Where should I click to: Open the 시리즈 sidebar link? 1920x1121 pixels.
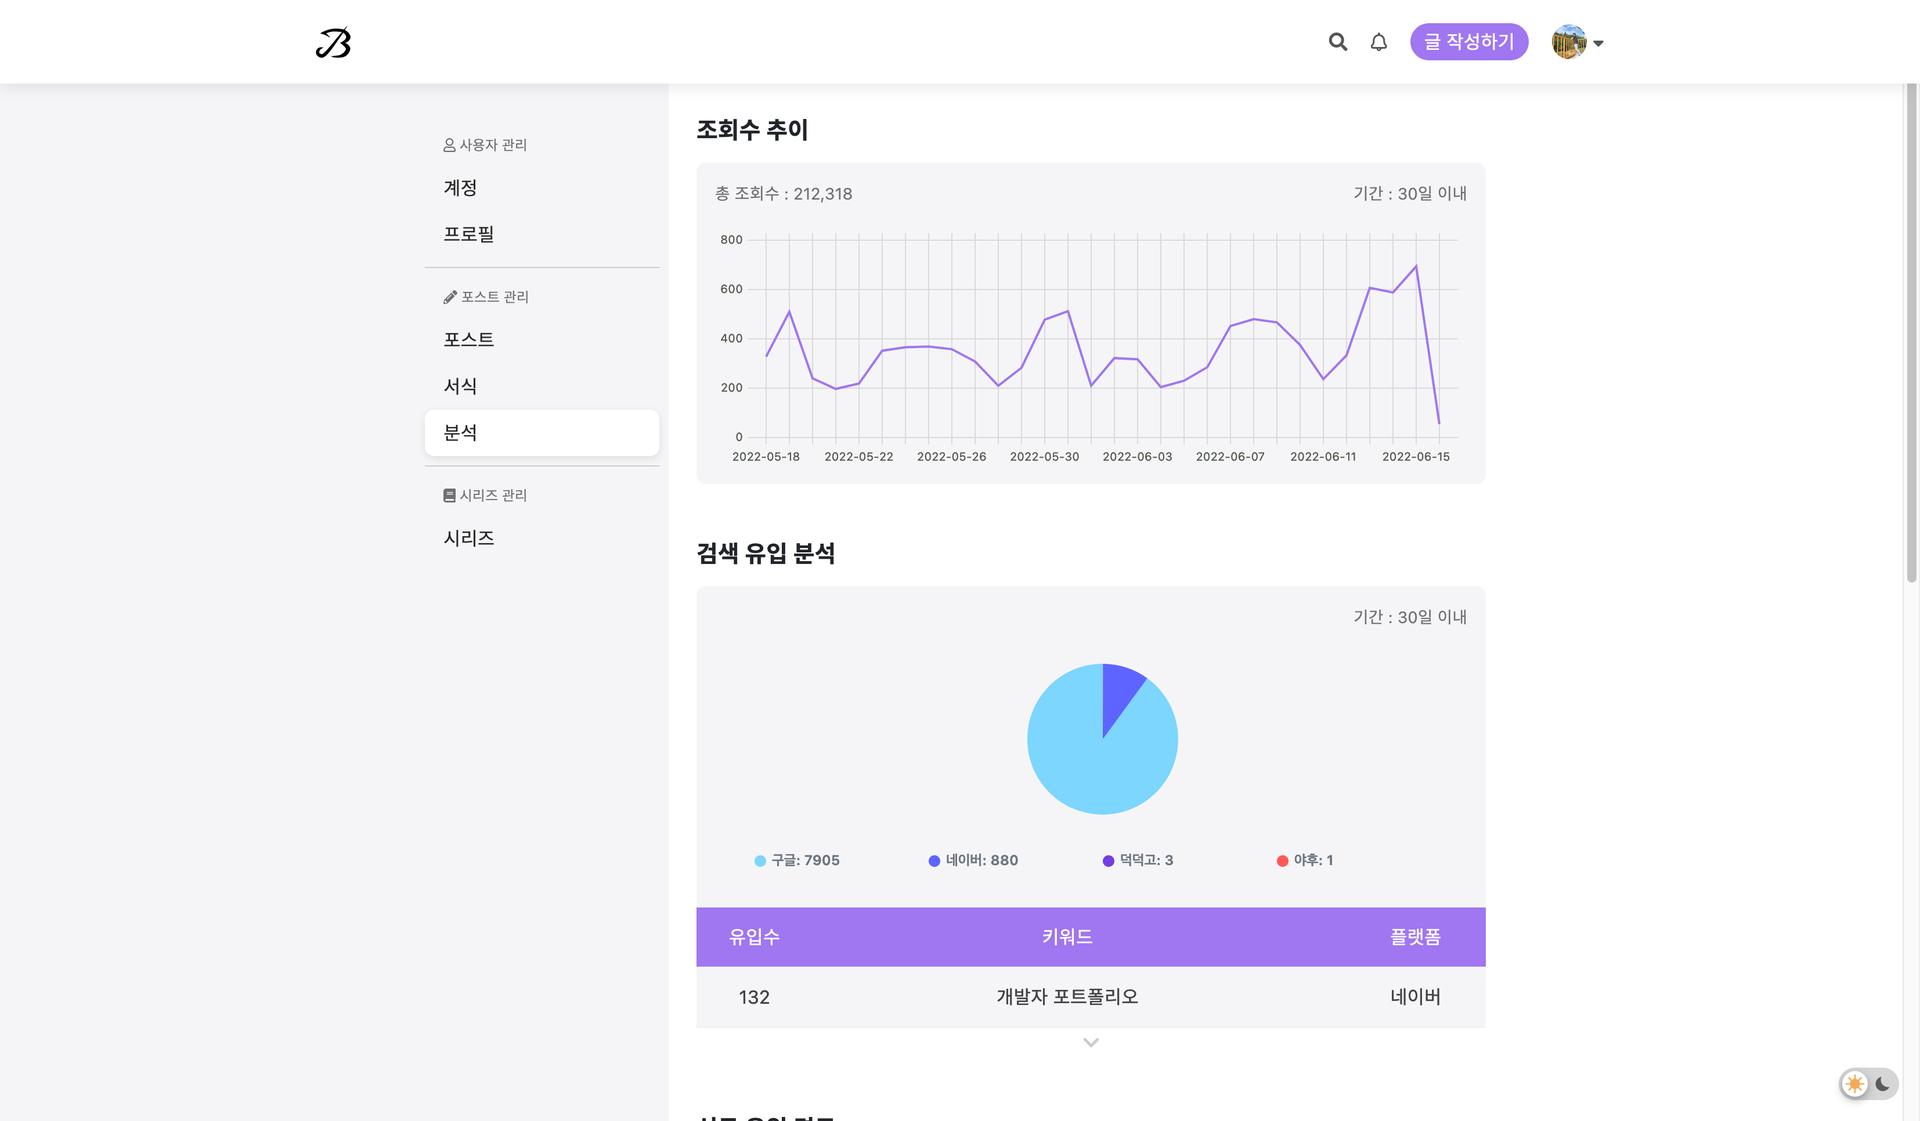coord(468,538)
